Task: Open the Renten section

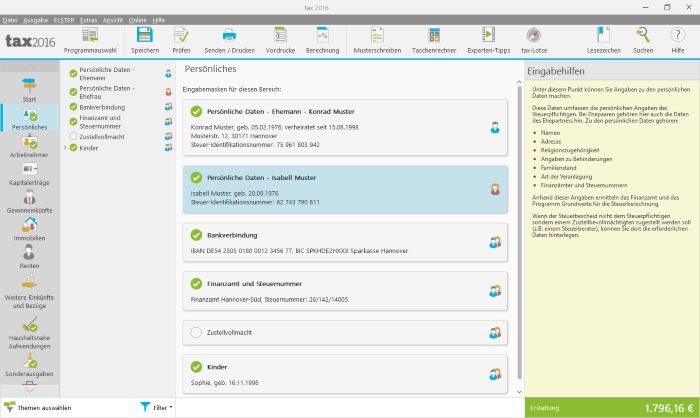Action: coord(29,257)
